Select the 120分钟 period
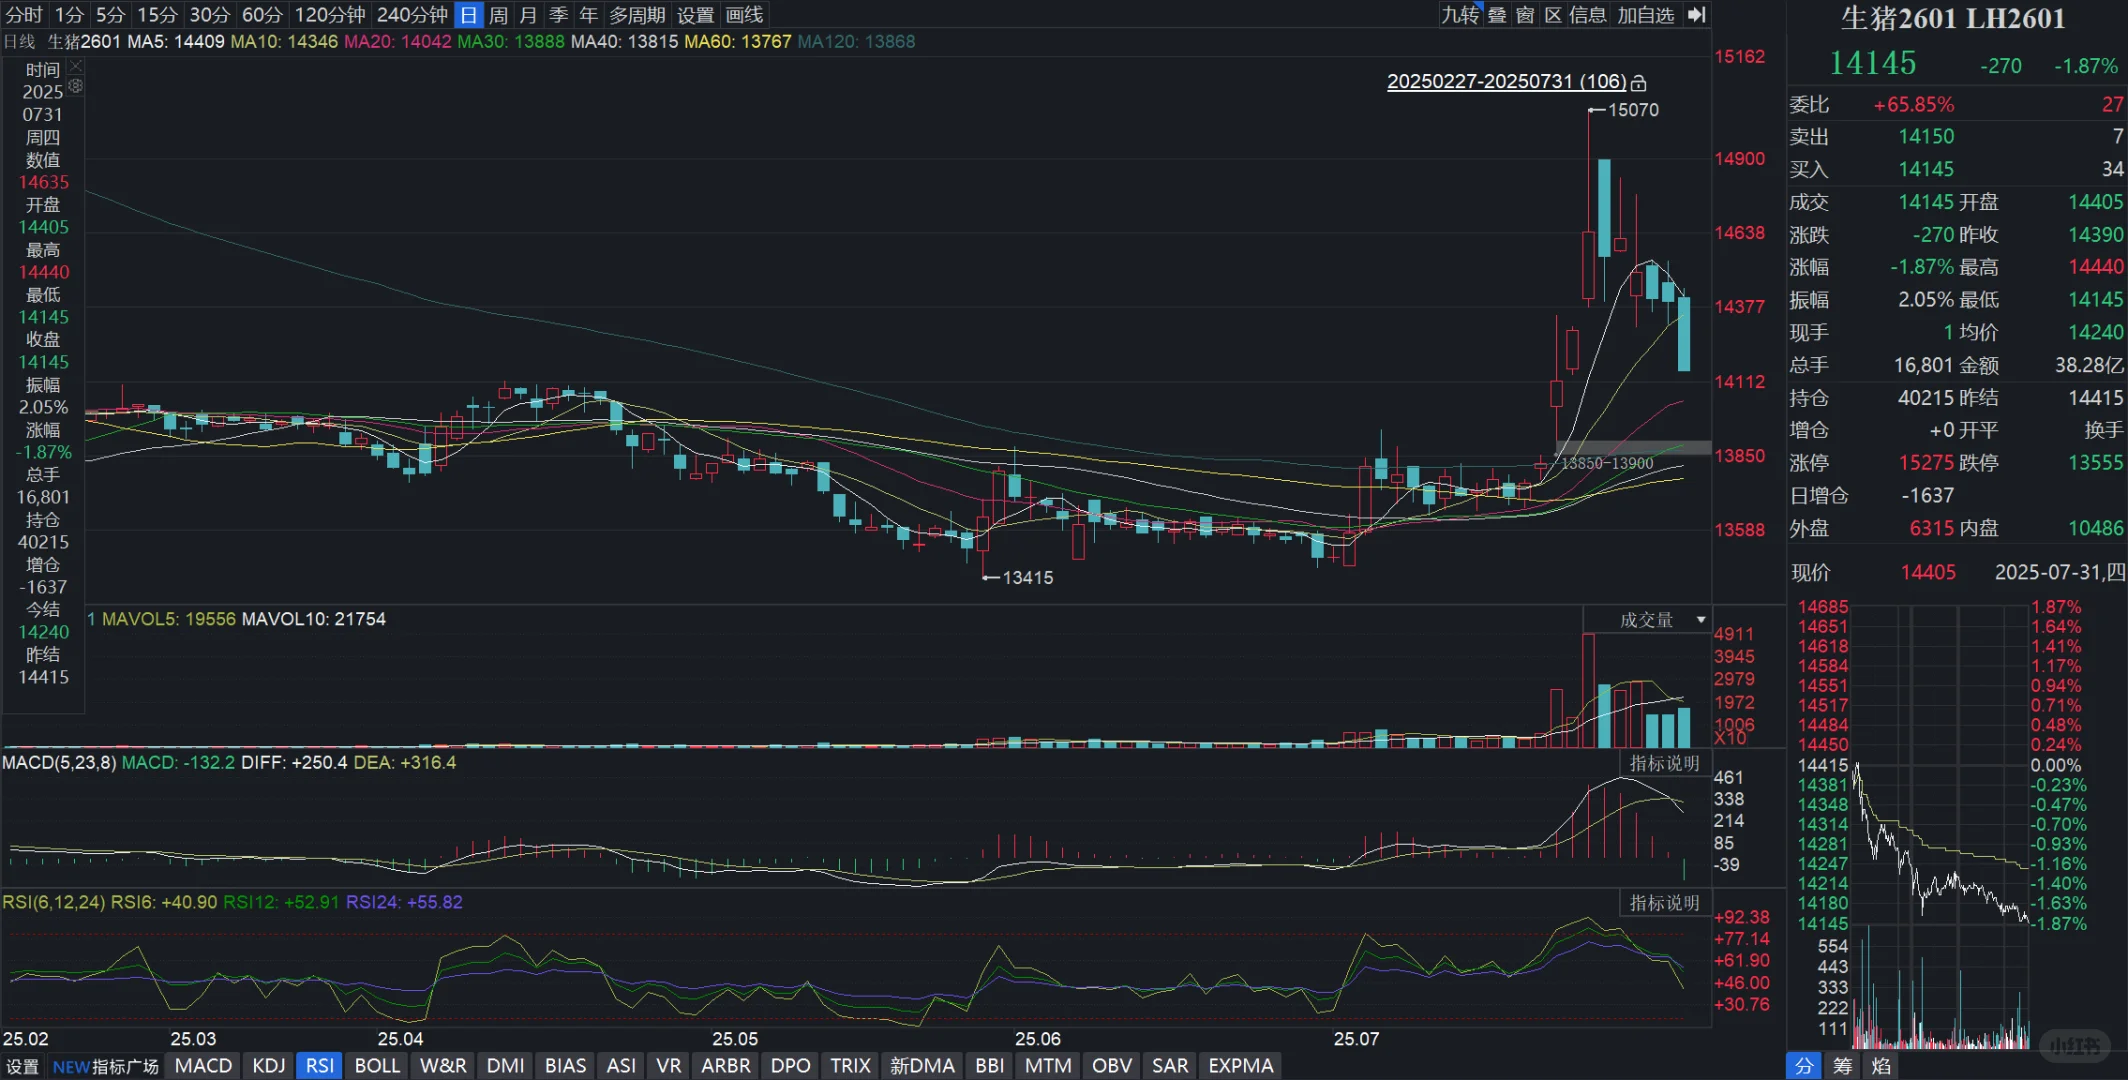2128x1080 pixels. click(330, 14)
